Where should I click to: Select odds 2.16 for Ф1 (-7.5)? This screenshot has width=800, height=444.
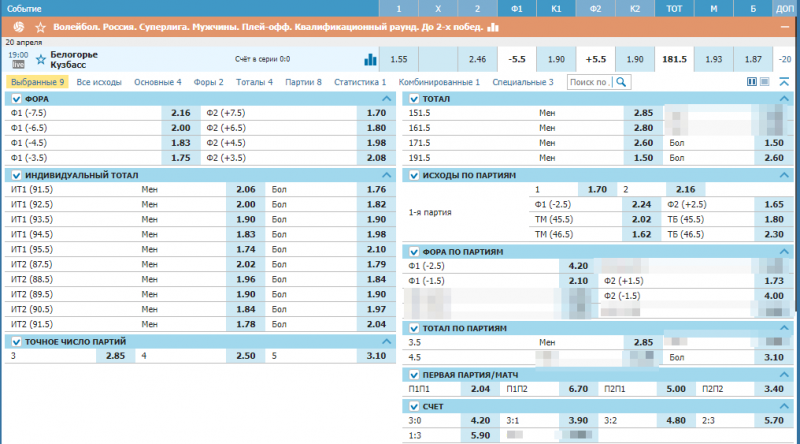tap(180, 114)
